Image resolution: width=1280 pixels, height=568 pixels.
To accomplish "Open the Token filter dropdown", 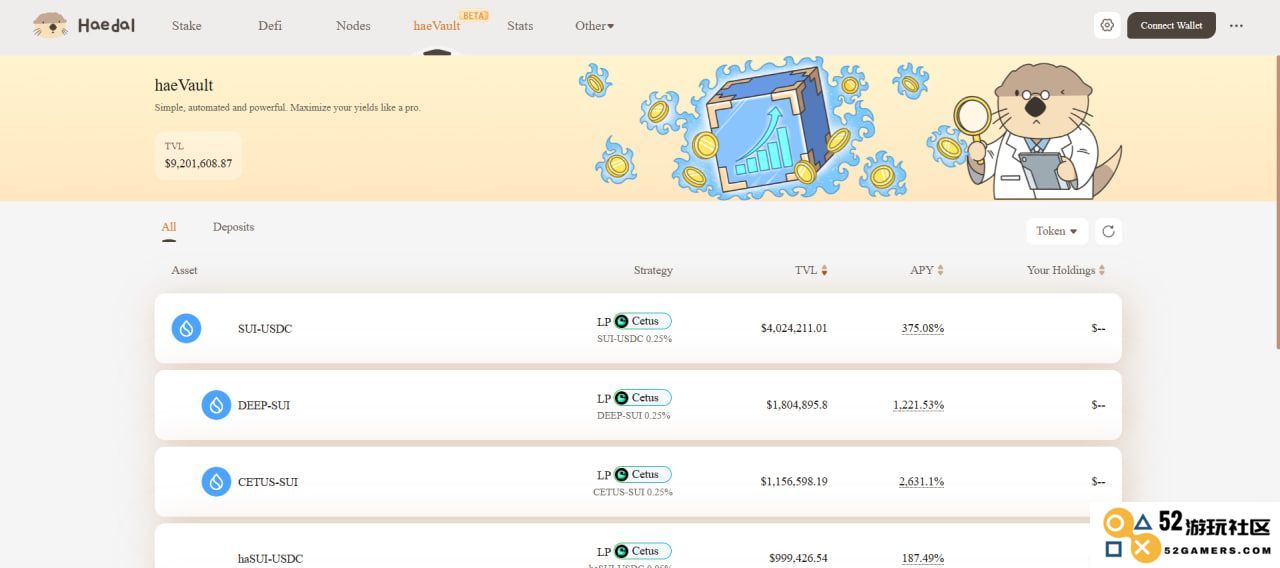I will [x=1057, y=231].
